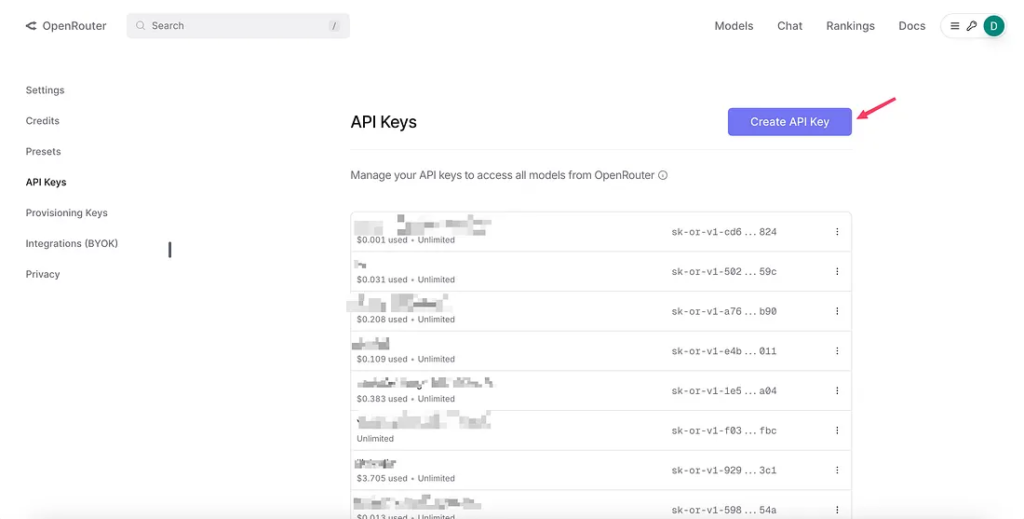Screen dimensions: 1024x519
Task: Click key text sk-or-v1-f03...fbc
Action: pyautogui.click(x=724, y=431)
